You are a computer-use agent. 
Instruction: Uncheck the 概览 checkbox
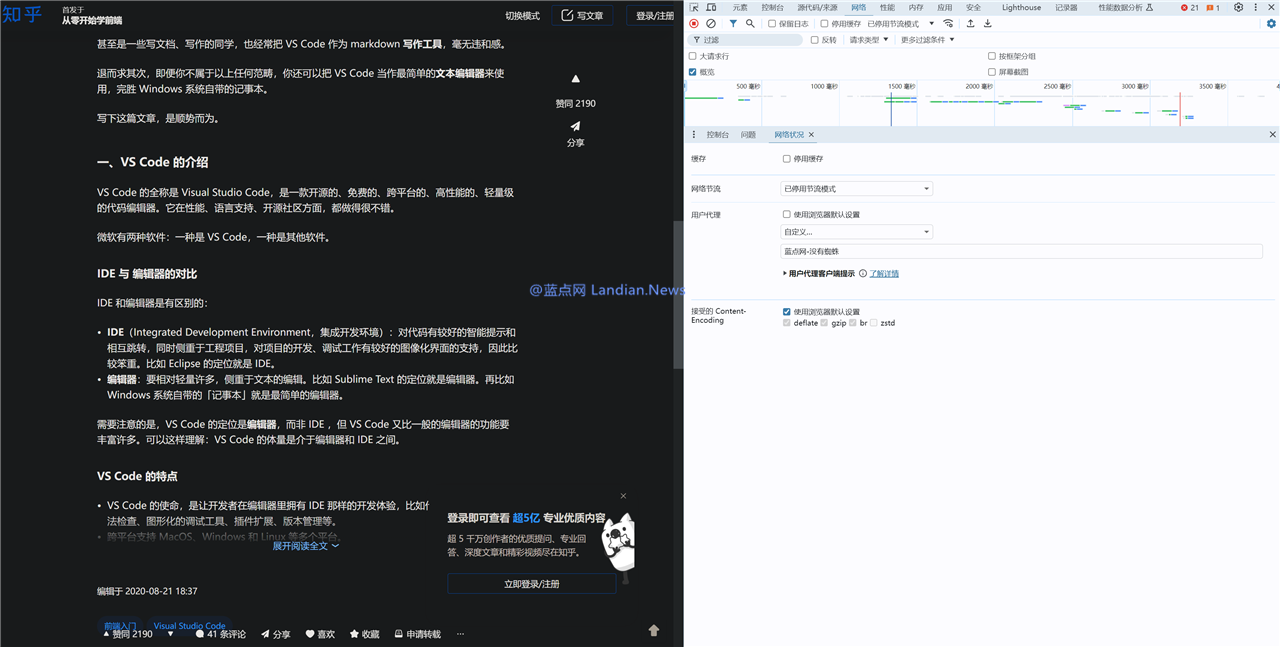693,72
